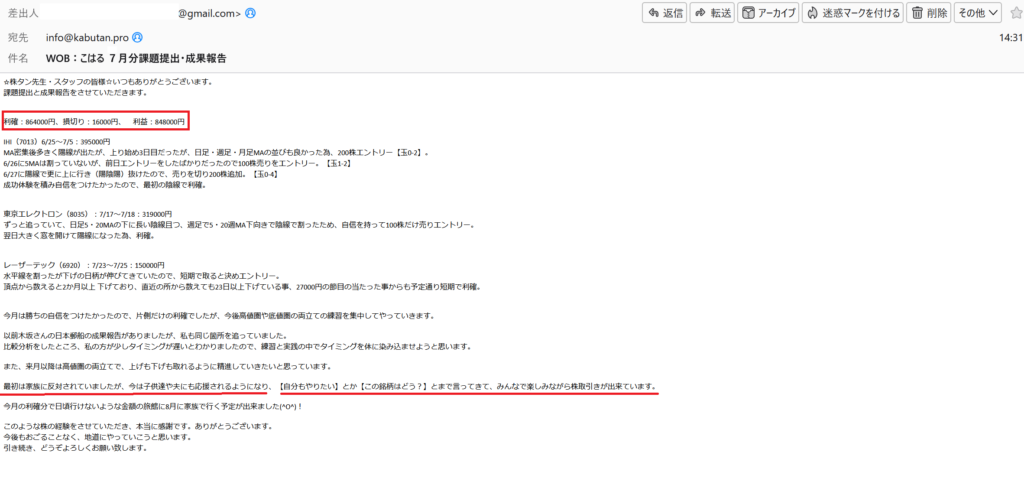Image resolution: width=1024 pixels, height=488 pixels.
Task: Click line 成功体験を積み自信をつけたかったので
Action: [x=104, y=185]
